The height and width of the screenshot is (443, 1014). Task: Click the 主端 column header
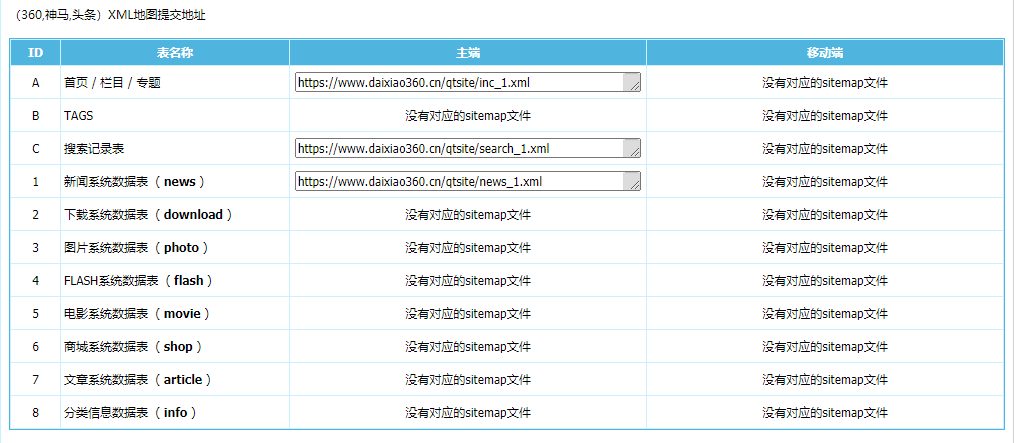coord(468,52)
